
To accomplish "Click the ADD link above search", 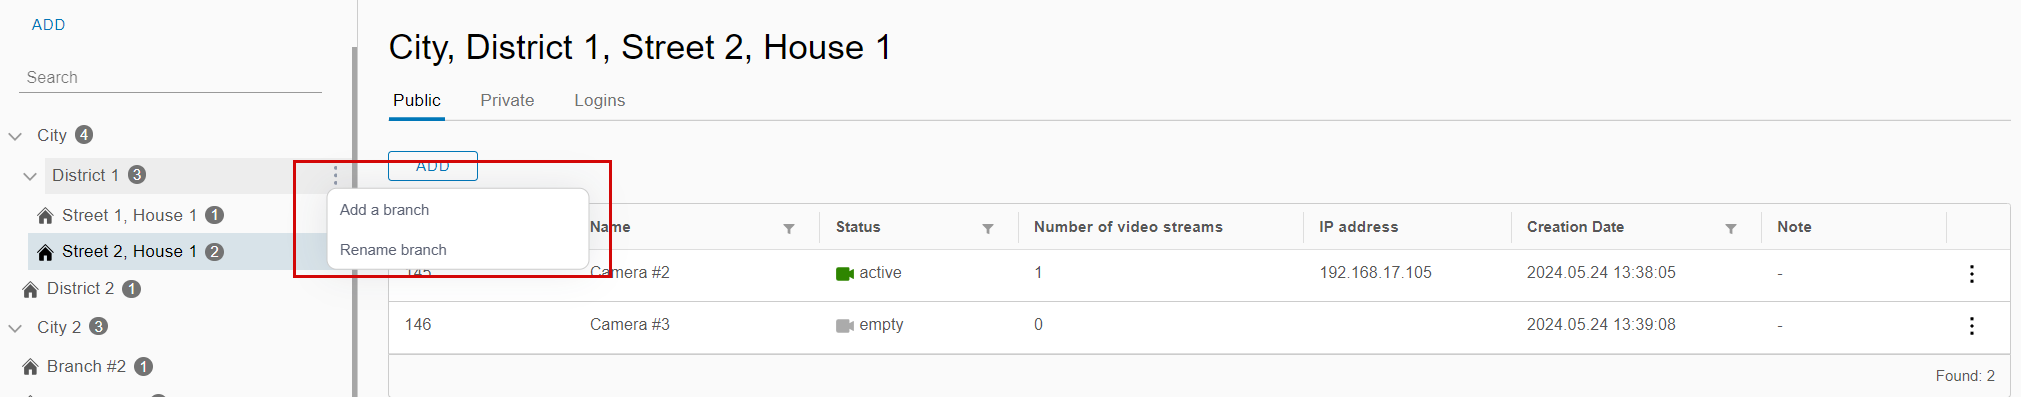I will pos(48,25).
